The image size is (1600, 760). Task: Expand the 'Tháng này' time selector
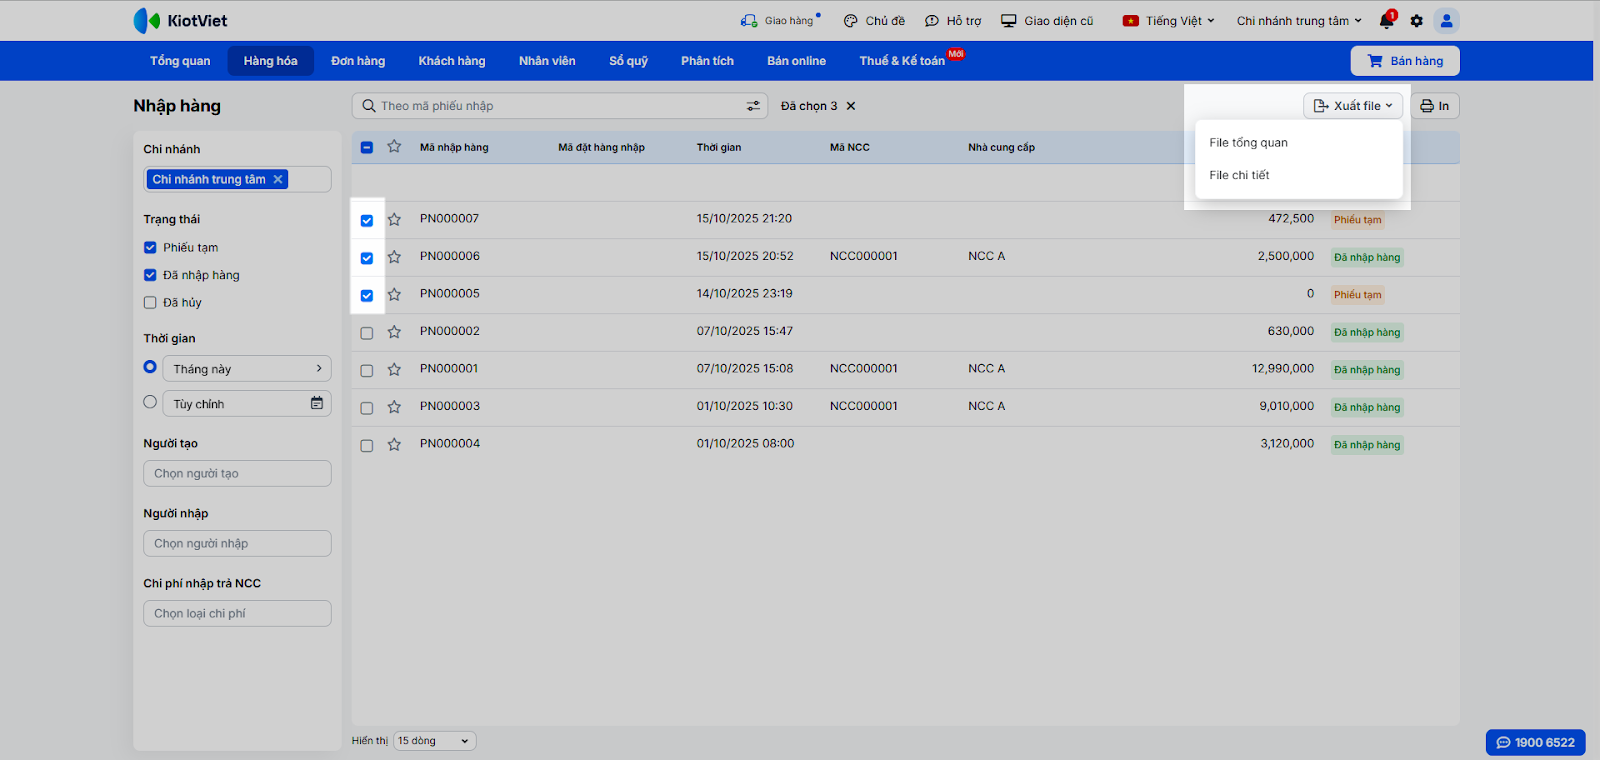point(246,369)
